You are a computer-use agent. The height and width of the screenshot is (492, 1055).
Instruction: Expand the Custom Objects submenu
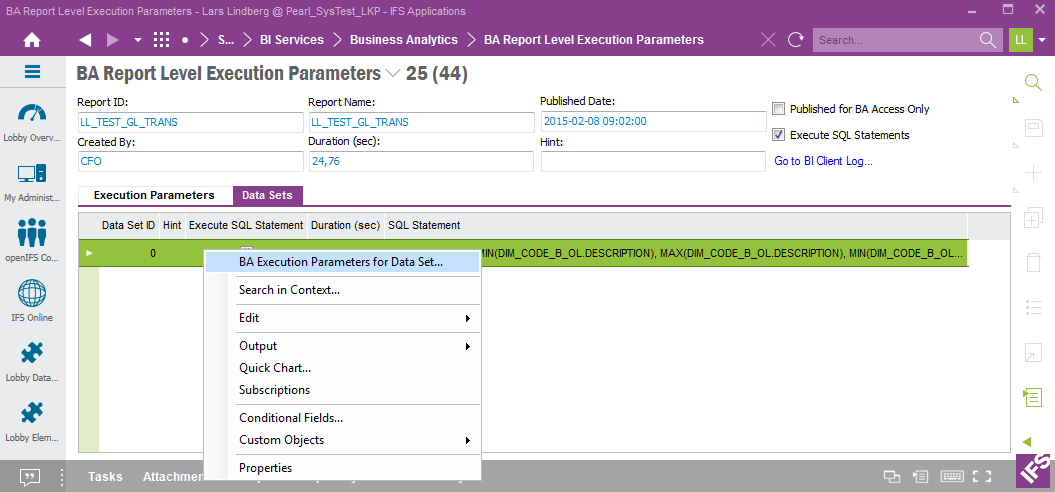point(342,440)
